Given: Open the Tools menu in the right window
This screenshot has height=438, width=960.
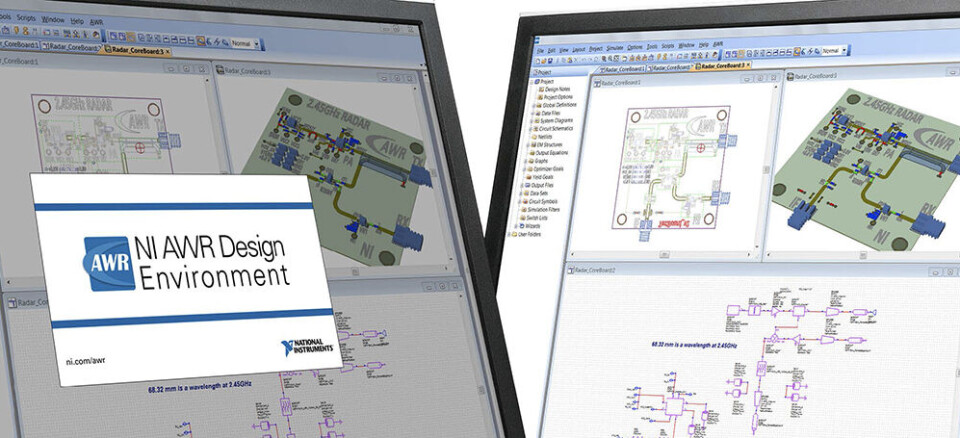Looking at the screenshot, I should (x=652, y=47).
